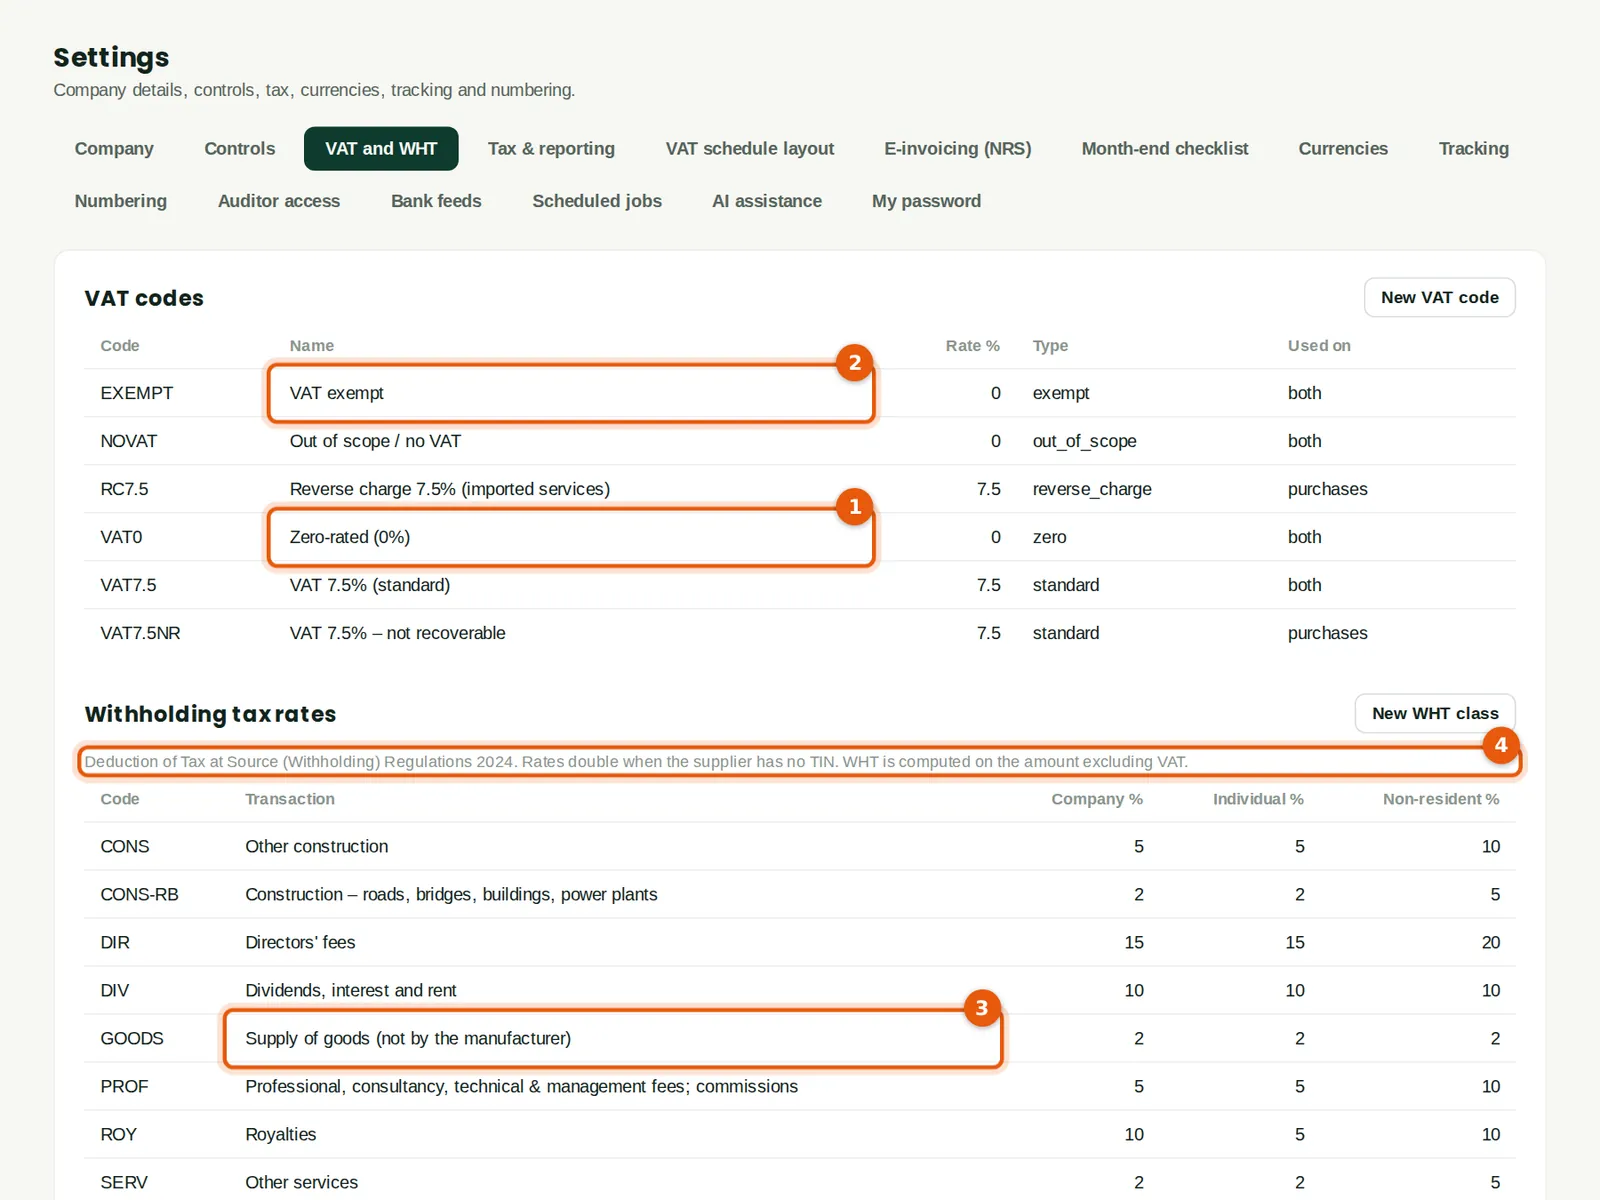Screen dimensions: 1600x1200
Task: Open the Company settings tab
Action: point(114,149)
